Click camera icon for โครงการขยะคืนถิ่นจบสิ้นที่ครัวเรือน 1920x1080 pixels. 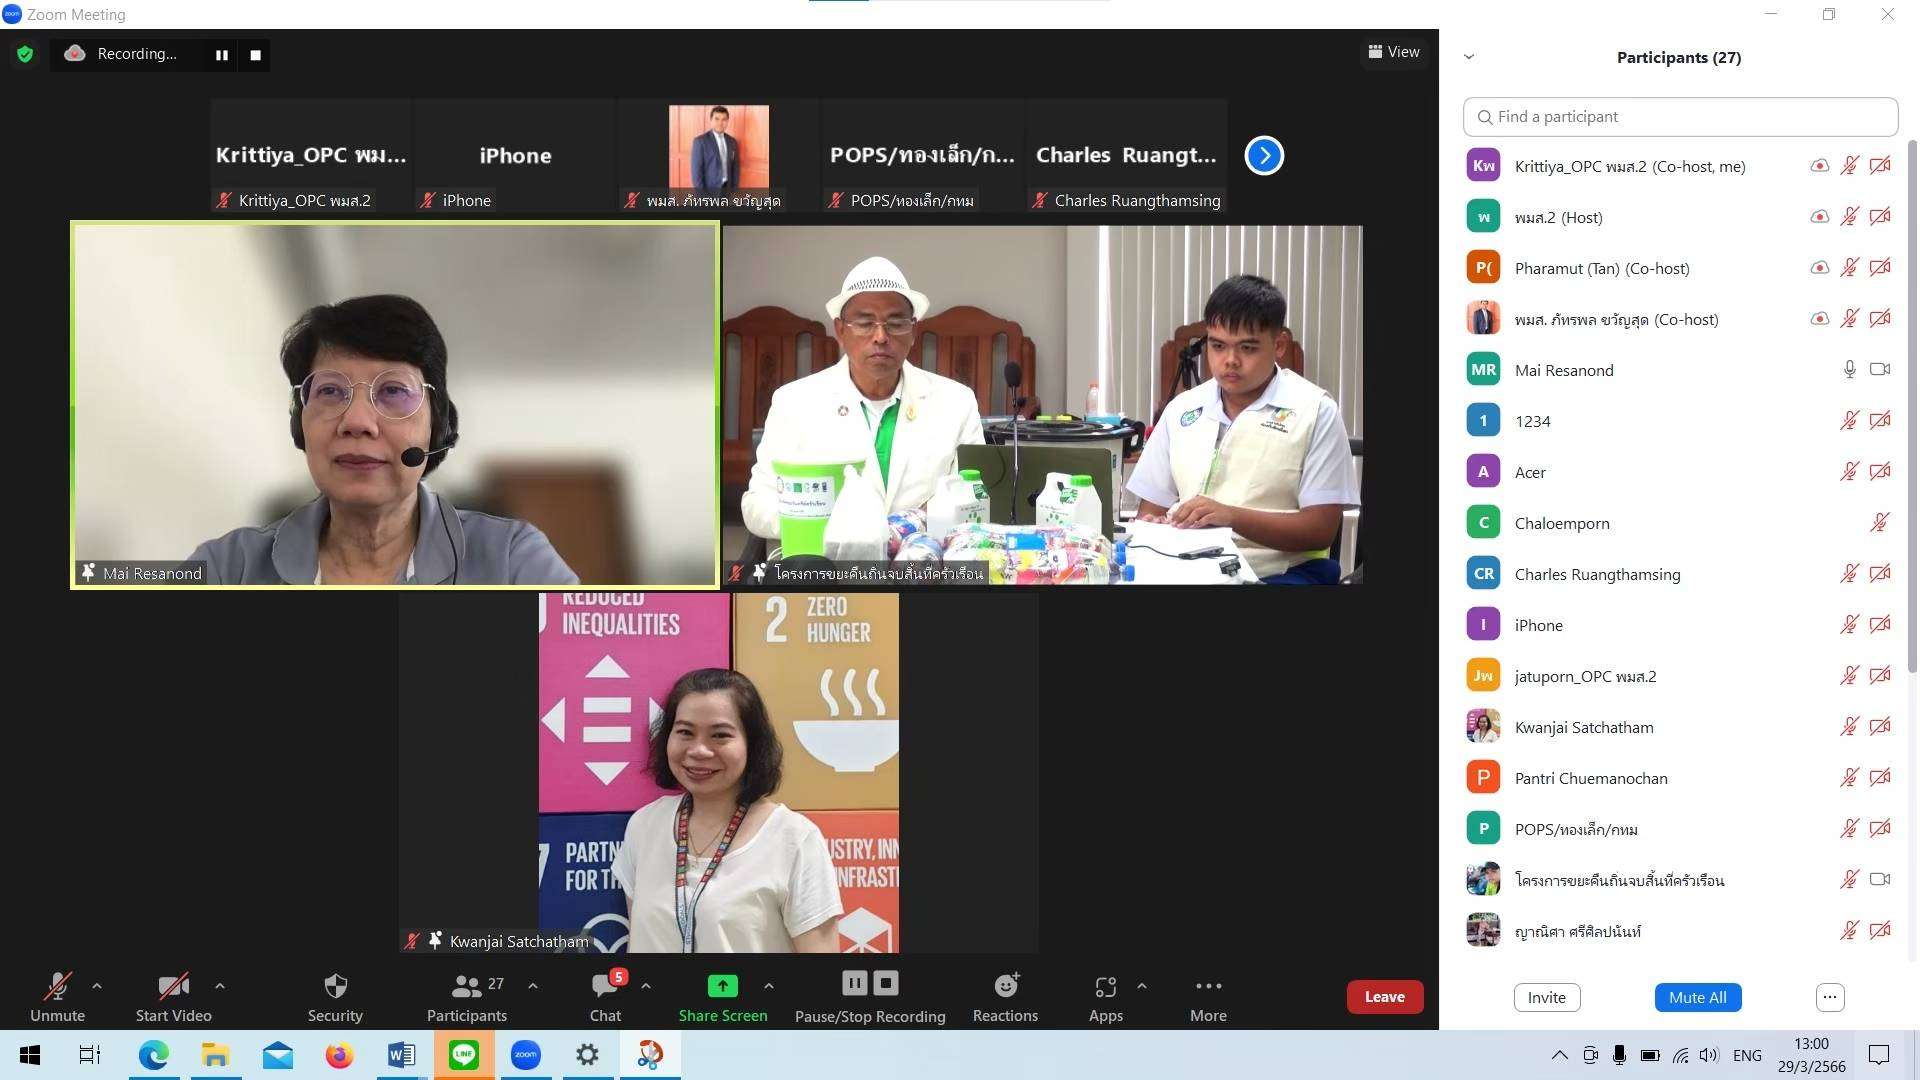tap(1880, 880)
